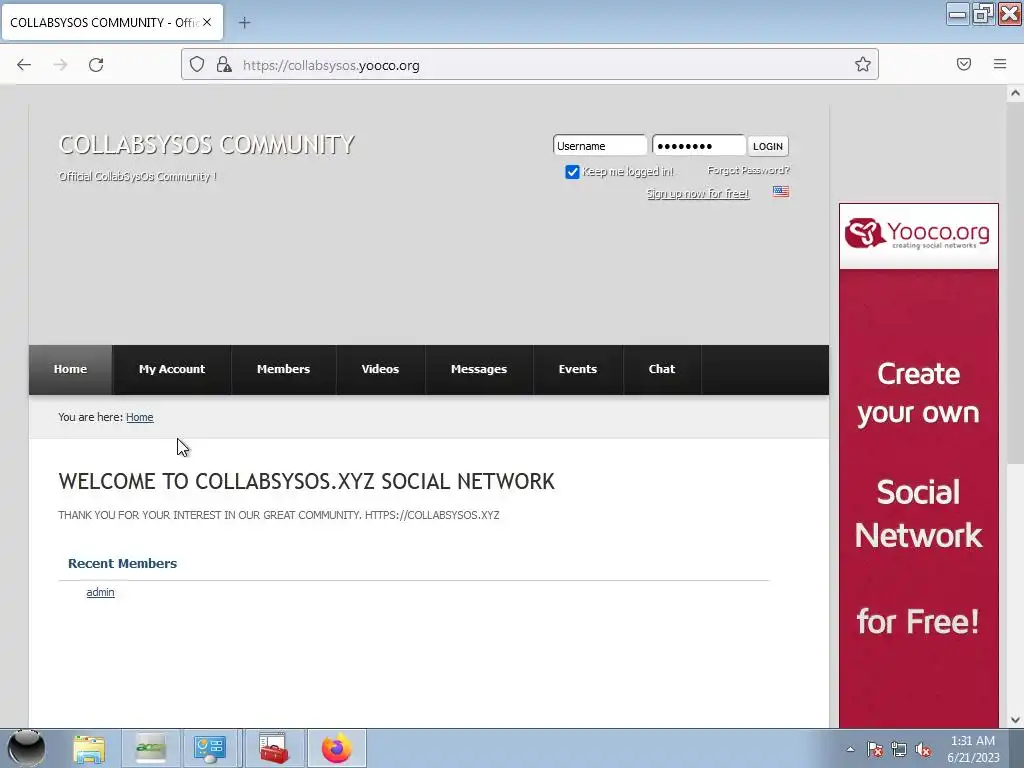Open the Chat menu item

662,370
